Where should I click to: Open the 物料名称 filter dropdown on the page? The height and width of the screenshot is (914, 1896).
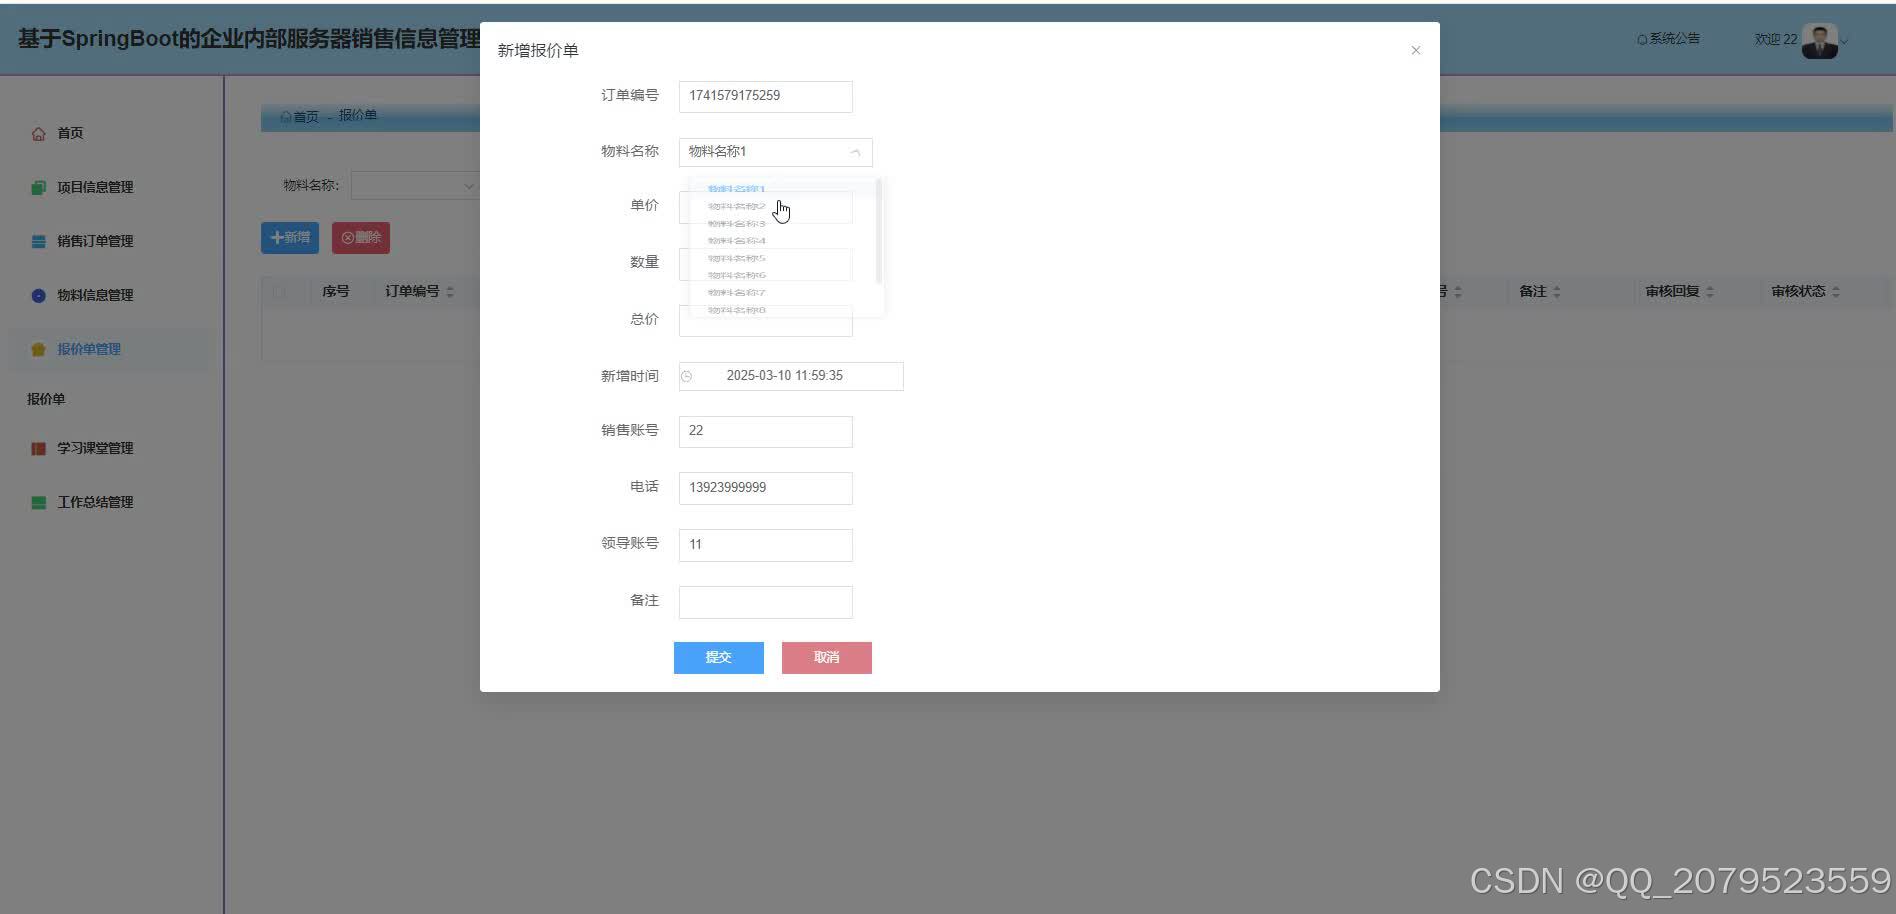tap(415, 186)
